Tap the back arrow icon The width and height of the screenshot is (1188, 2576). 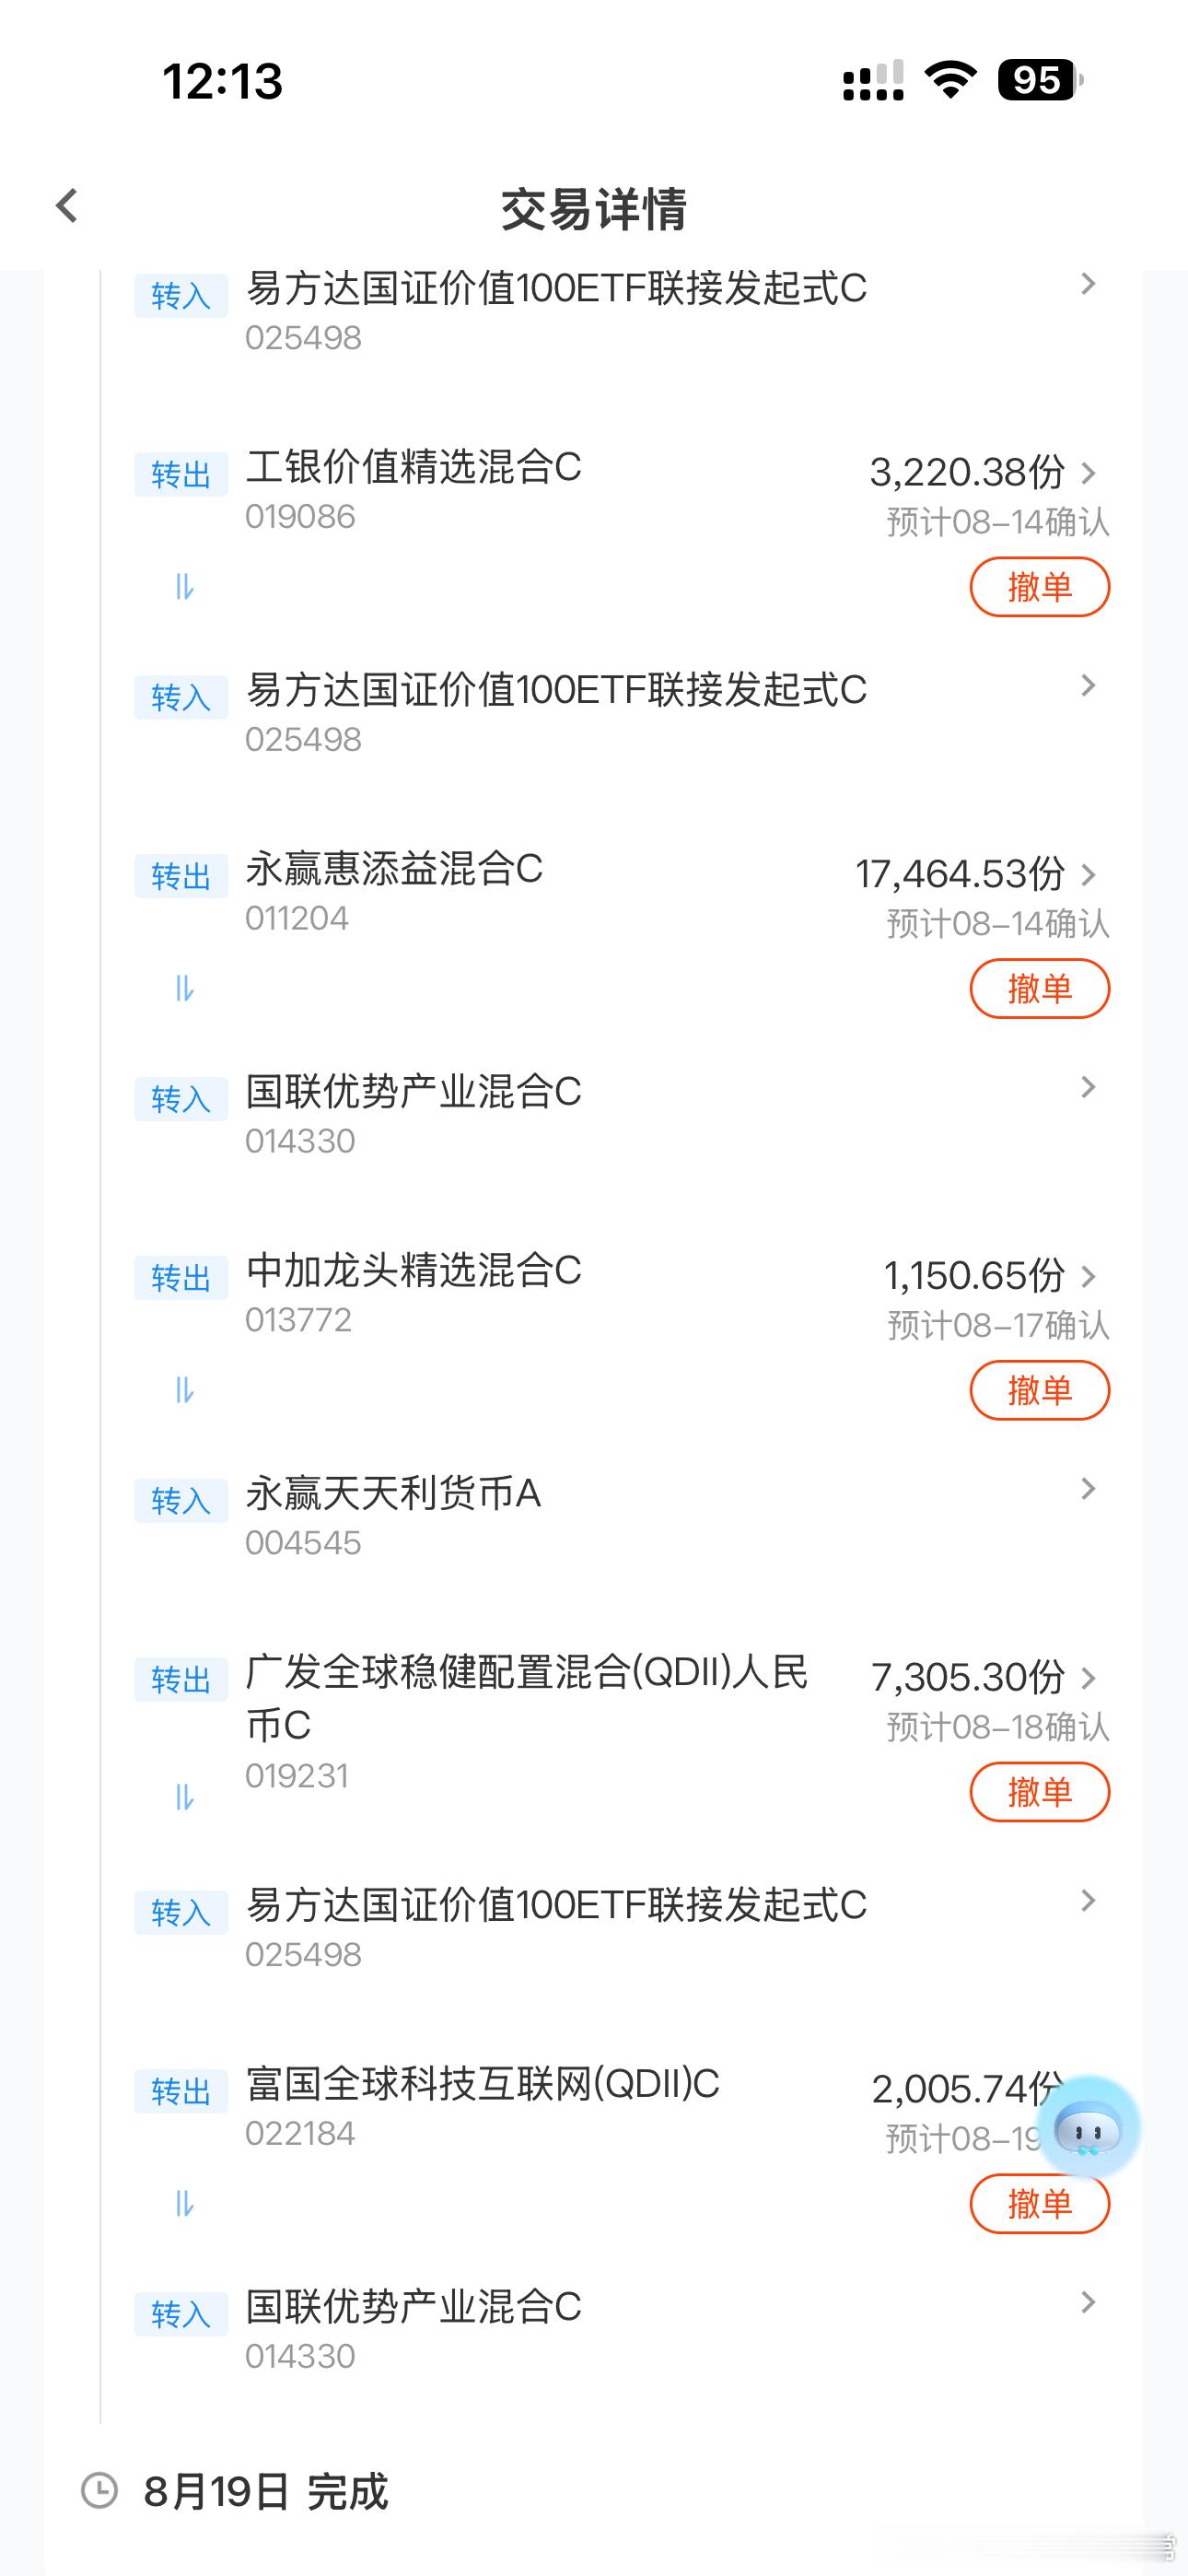click(67, 207)
